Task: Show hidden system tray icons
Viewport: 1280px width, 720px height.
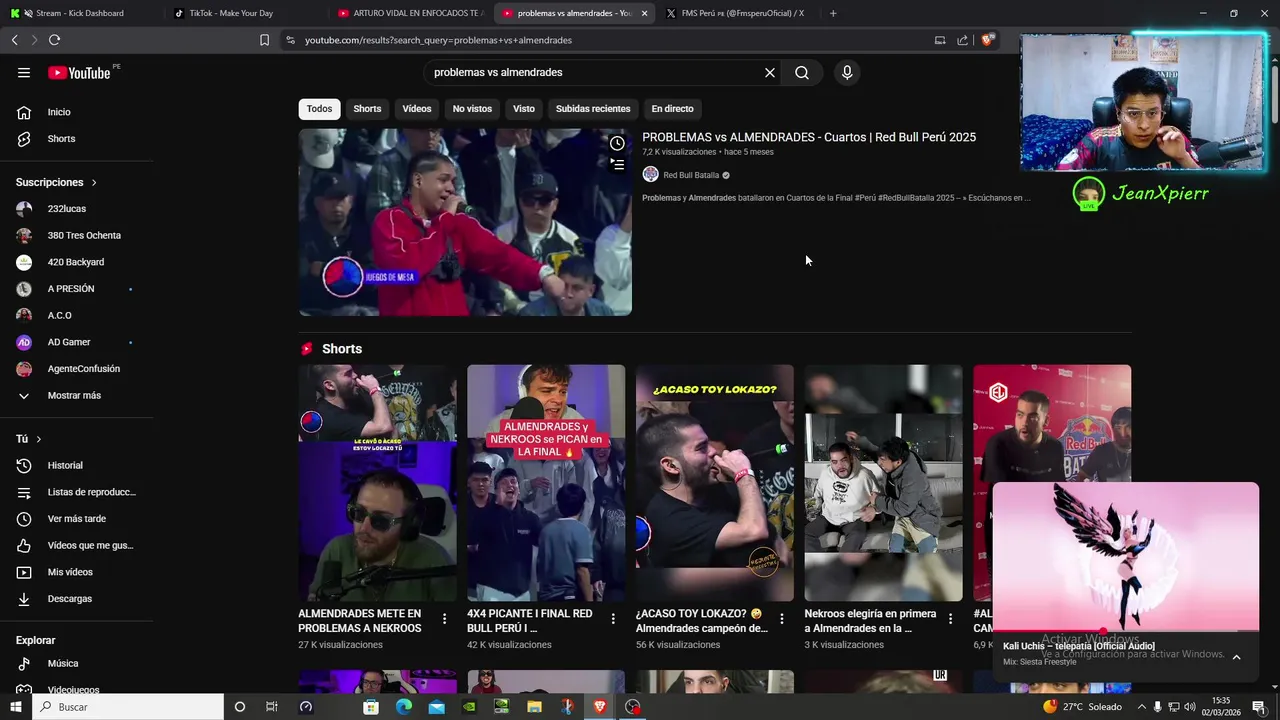Action: pyautogui.click(x=1142, y=707)
